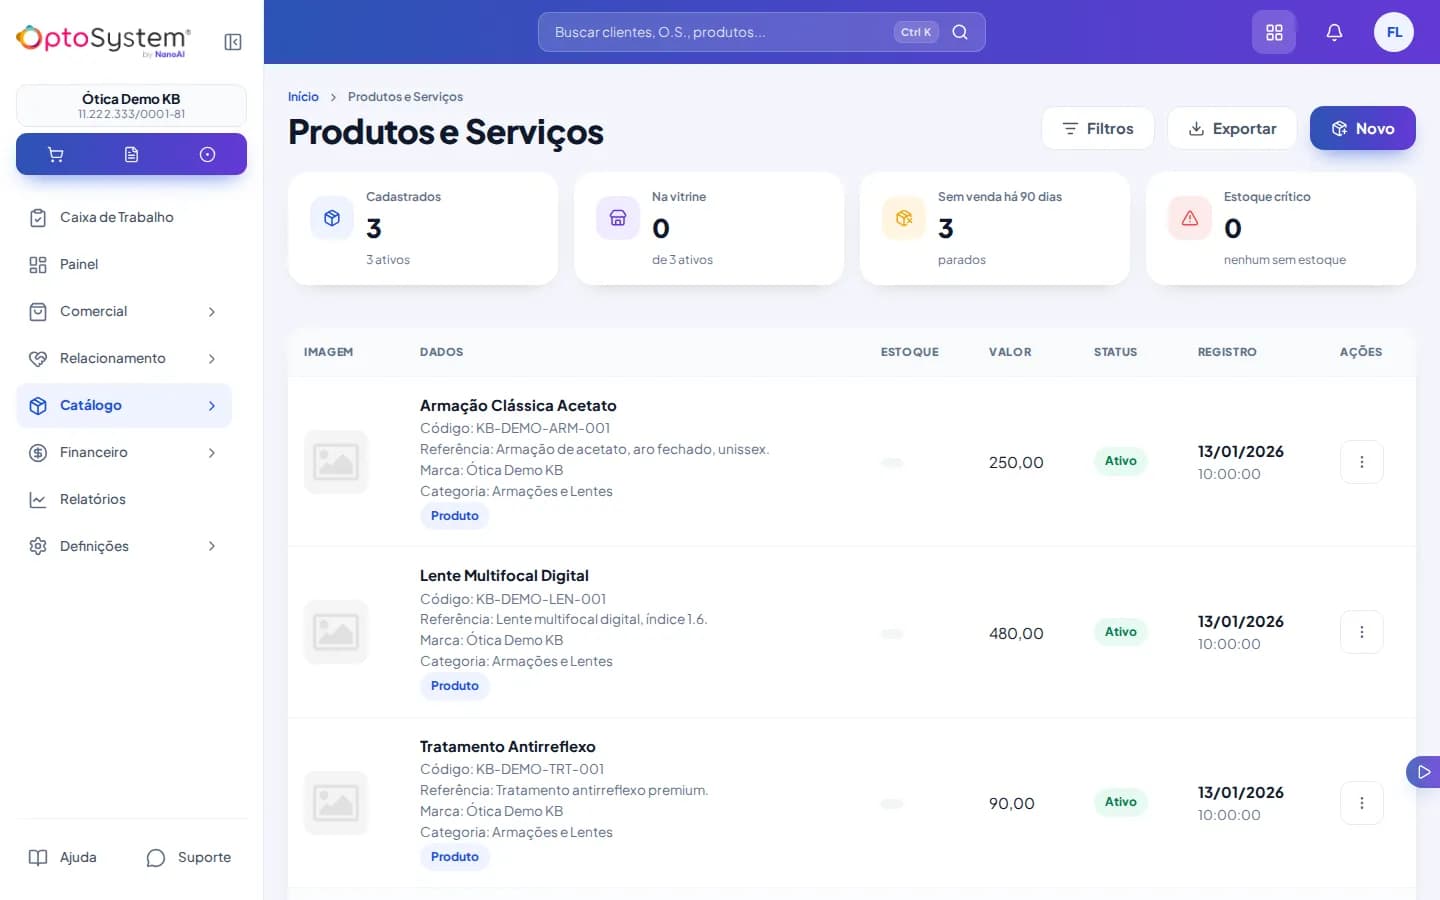
Task: Click the Na vitrine store icon
Action: pyautogui.click(x=618, y=218)
